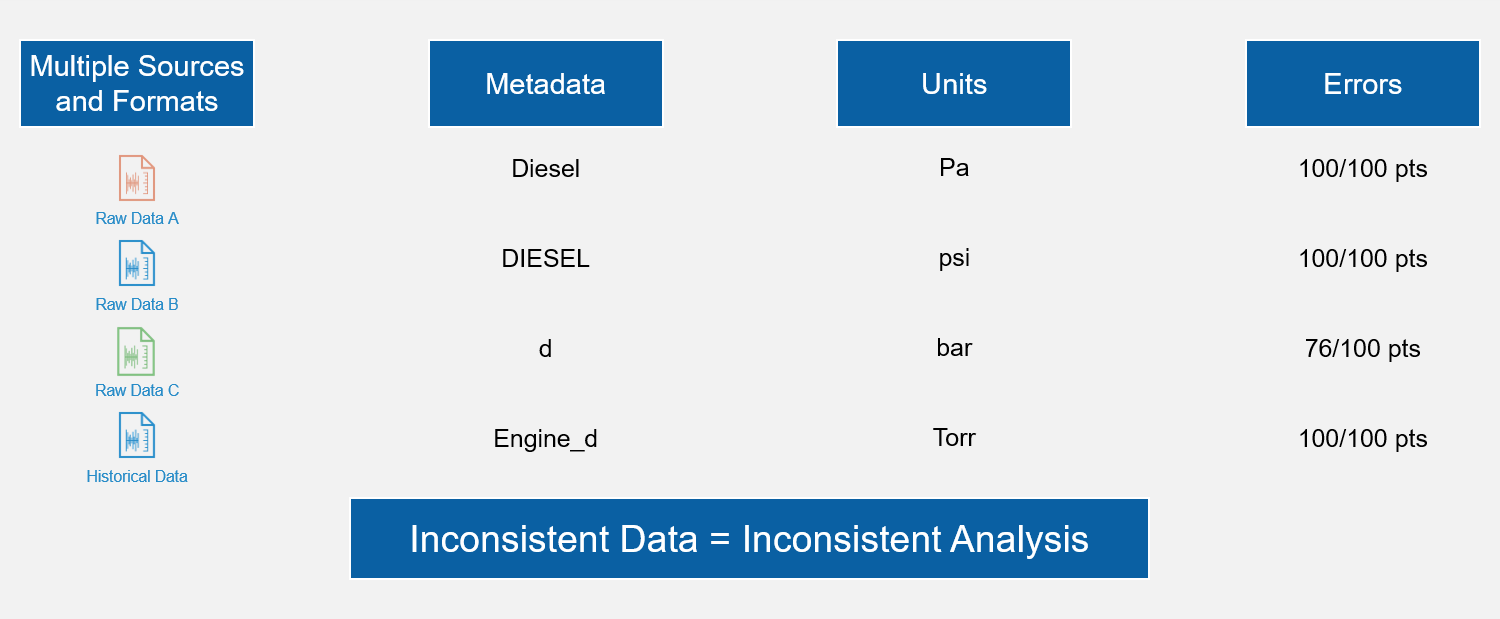Viewport: 1500px width, 619px height.
Task: Click the green Raw Data C file icon
Action: click(x=137, y=350)
